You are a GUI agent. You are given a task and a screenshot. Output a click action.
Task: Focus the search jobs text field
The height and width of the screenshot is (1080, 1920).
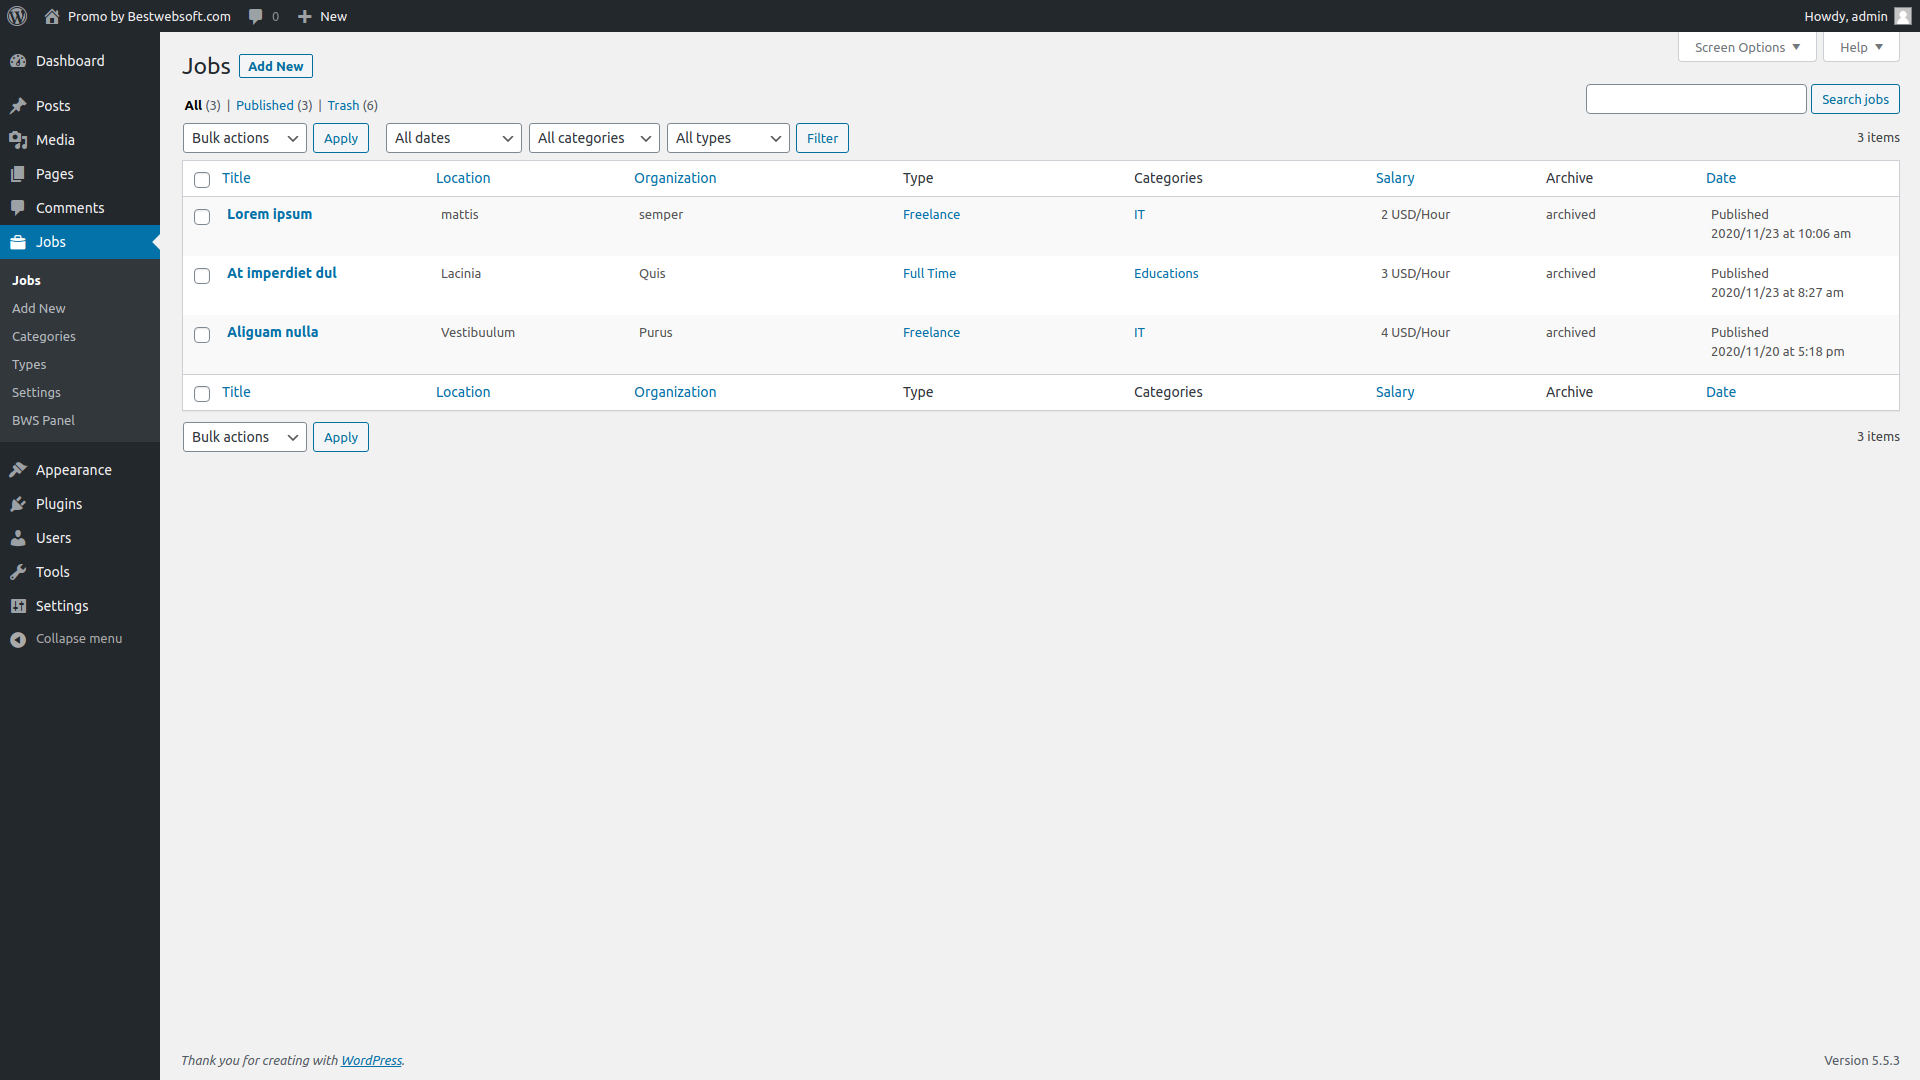[x=1695, y=99]
